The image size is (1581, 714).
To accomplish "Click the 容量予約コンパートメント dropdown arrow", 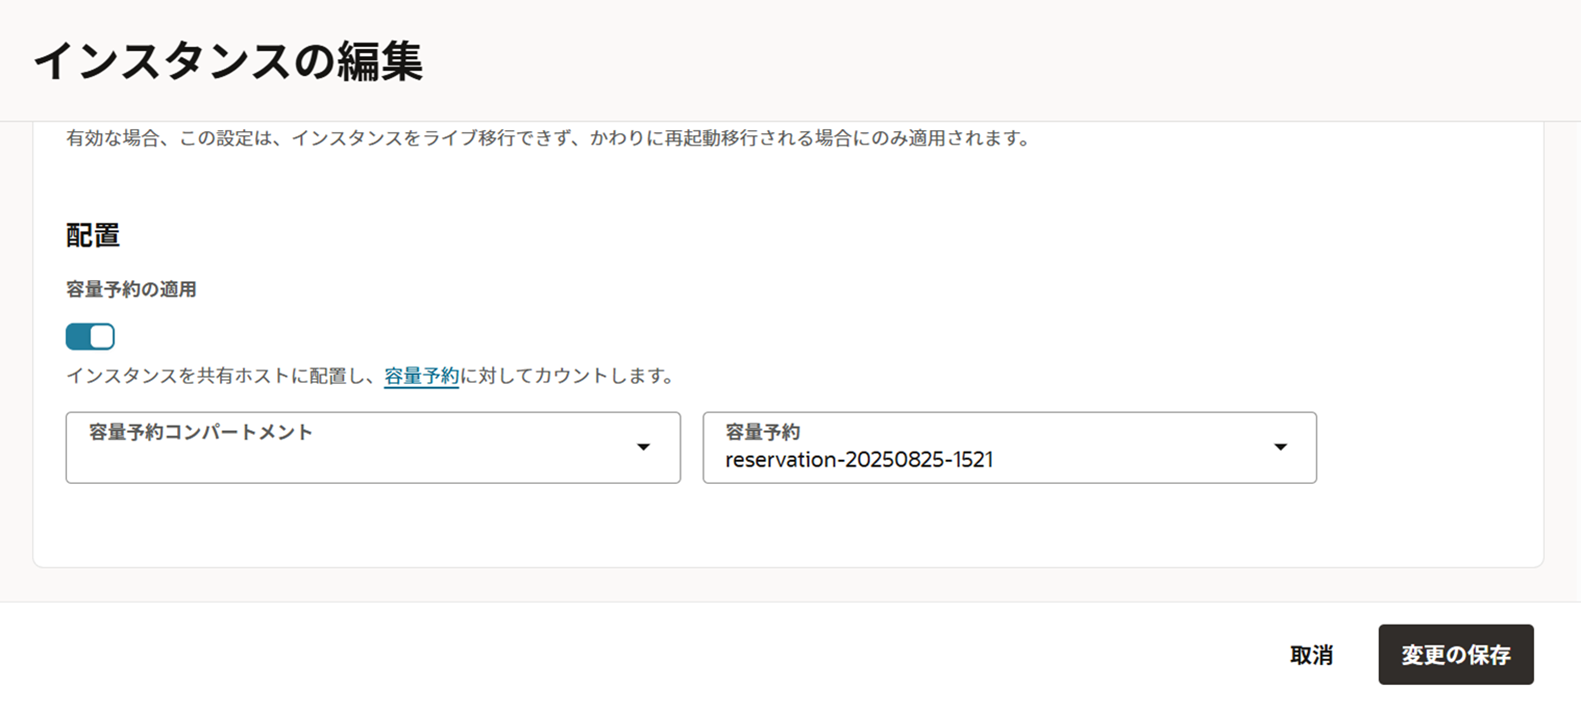I will pos(644,447).
